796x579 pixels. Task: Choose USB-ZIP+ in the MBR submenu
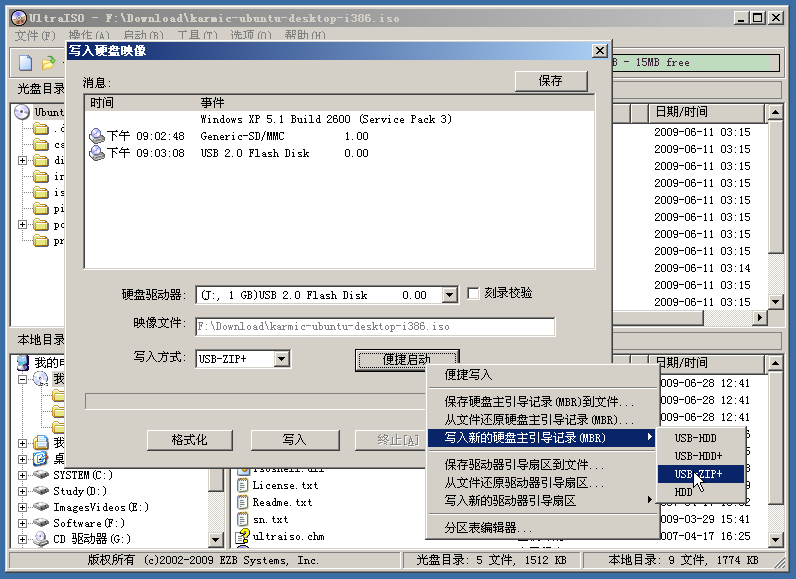(701, 474)
